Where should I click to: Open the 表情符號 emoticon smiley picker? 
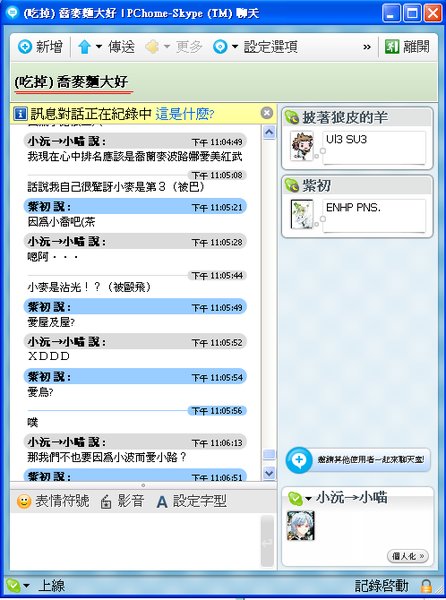24,501
